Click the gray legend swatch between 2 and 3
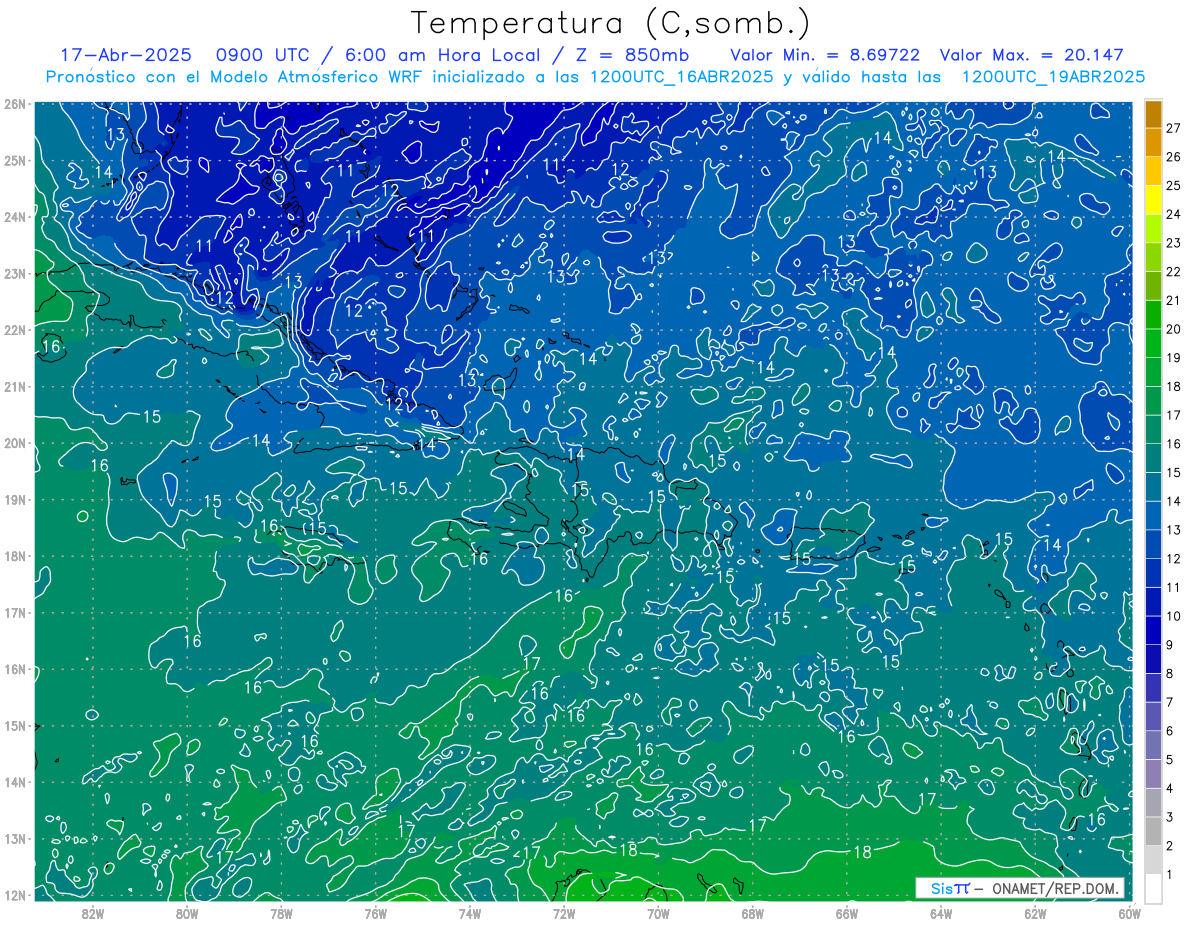 coord(1154,830)
